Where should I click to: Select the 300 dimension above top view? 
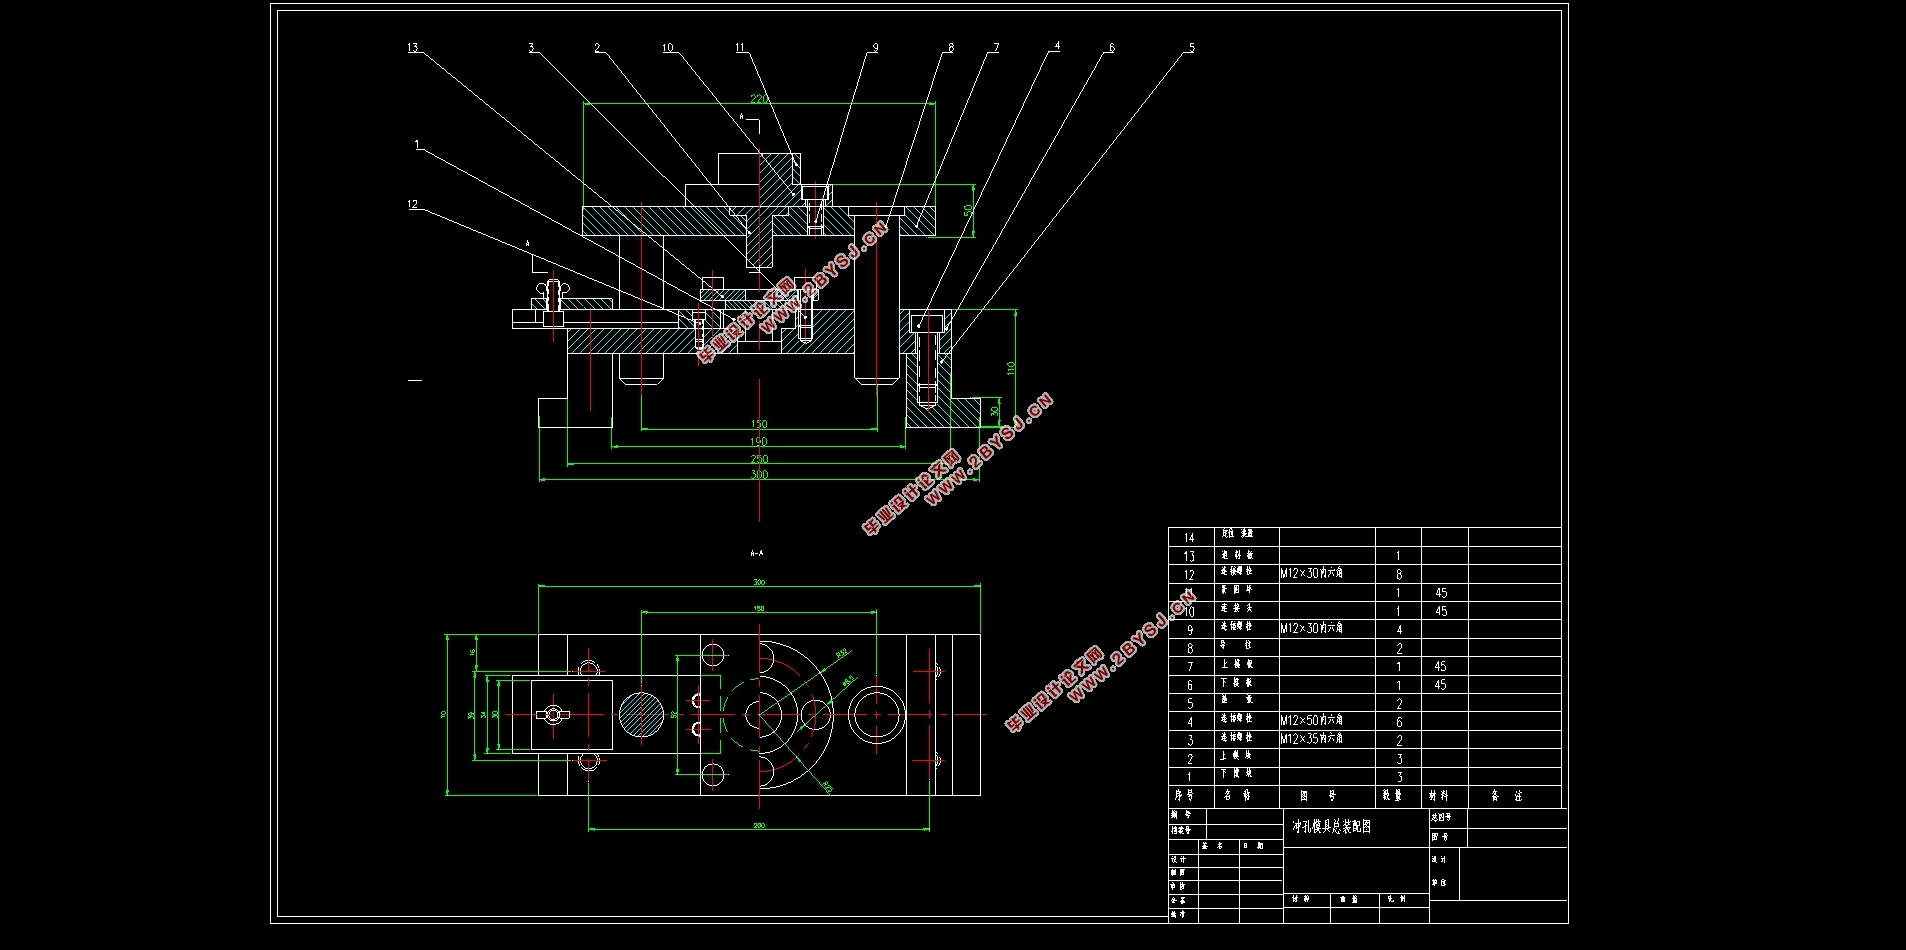coord(759,582)
